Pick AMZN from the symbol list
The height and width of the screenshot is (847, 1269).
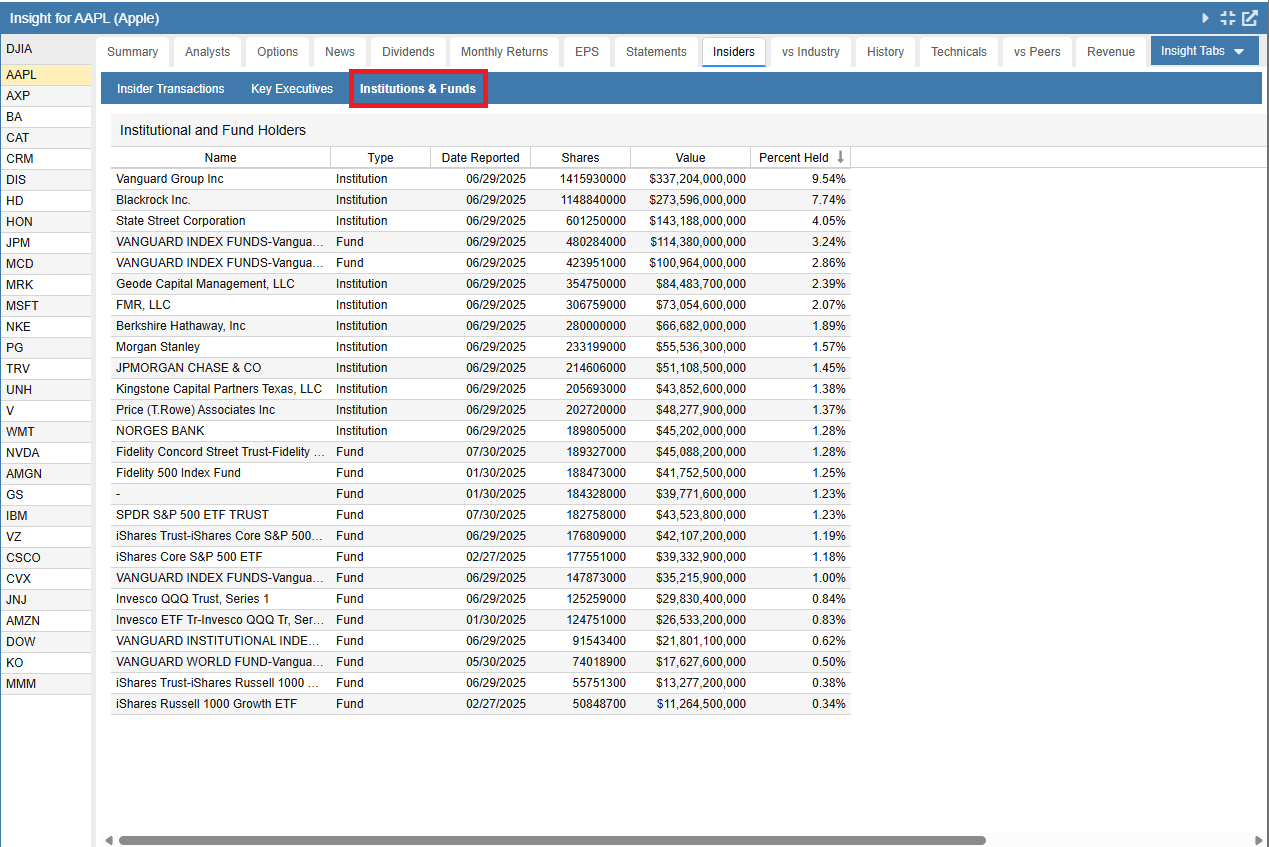coord(46,621)
